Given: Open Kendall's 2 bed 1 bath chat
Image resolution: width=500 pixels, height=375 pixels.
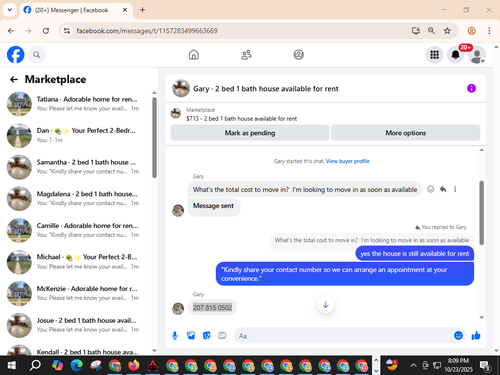Looking at the screenshot, I should (x=79, y=350).
